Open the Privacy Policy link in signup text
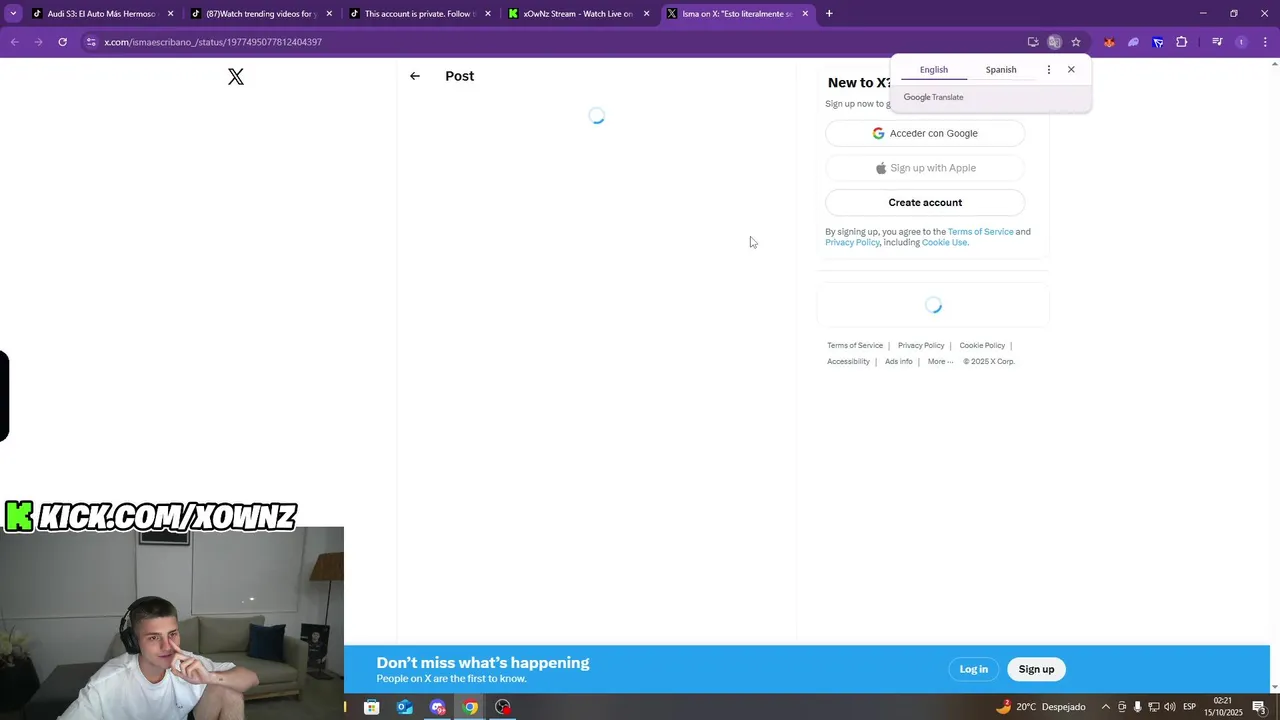The width and height of the screenshot is (1280, 720). pos(852,243)
